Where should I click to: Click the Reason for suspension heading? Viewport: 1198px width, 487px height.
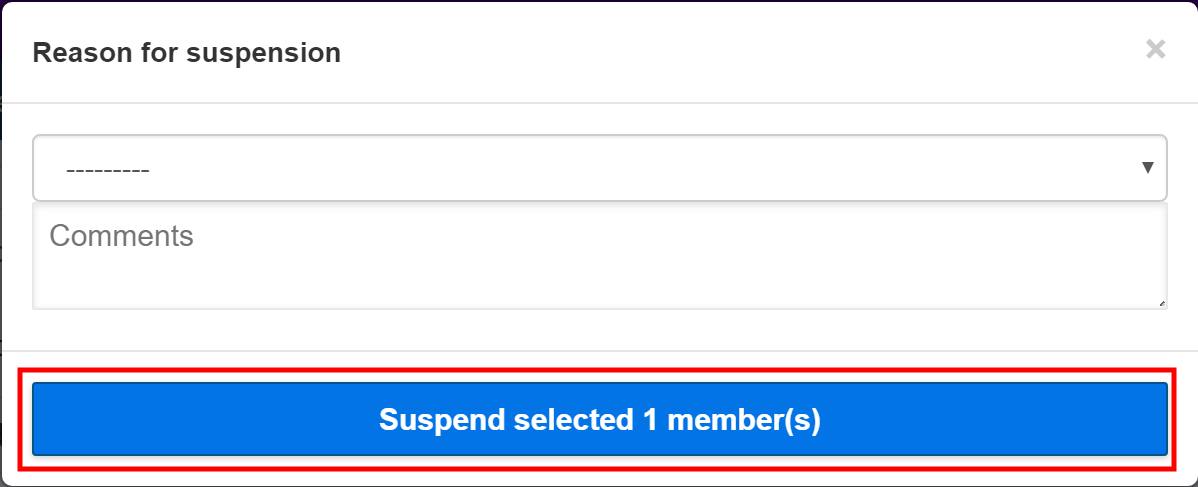(x=187, y=52)
